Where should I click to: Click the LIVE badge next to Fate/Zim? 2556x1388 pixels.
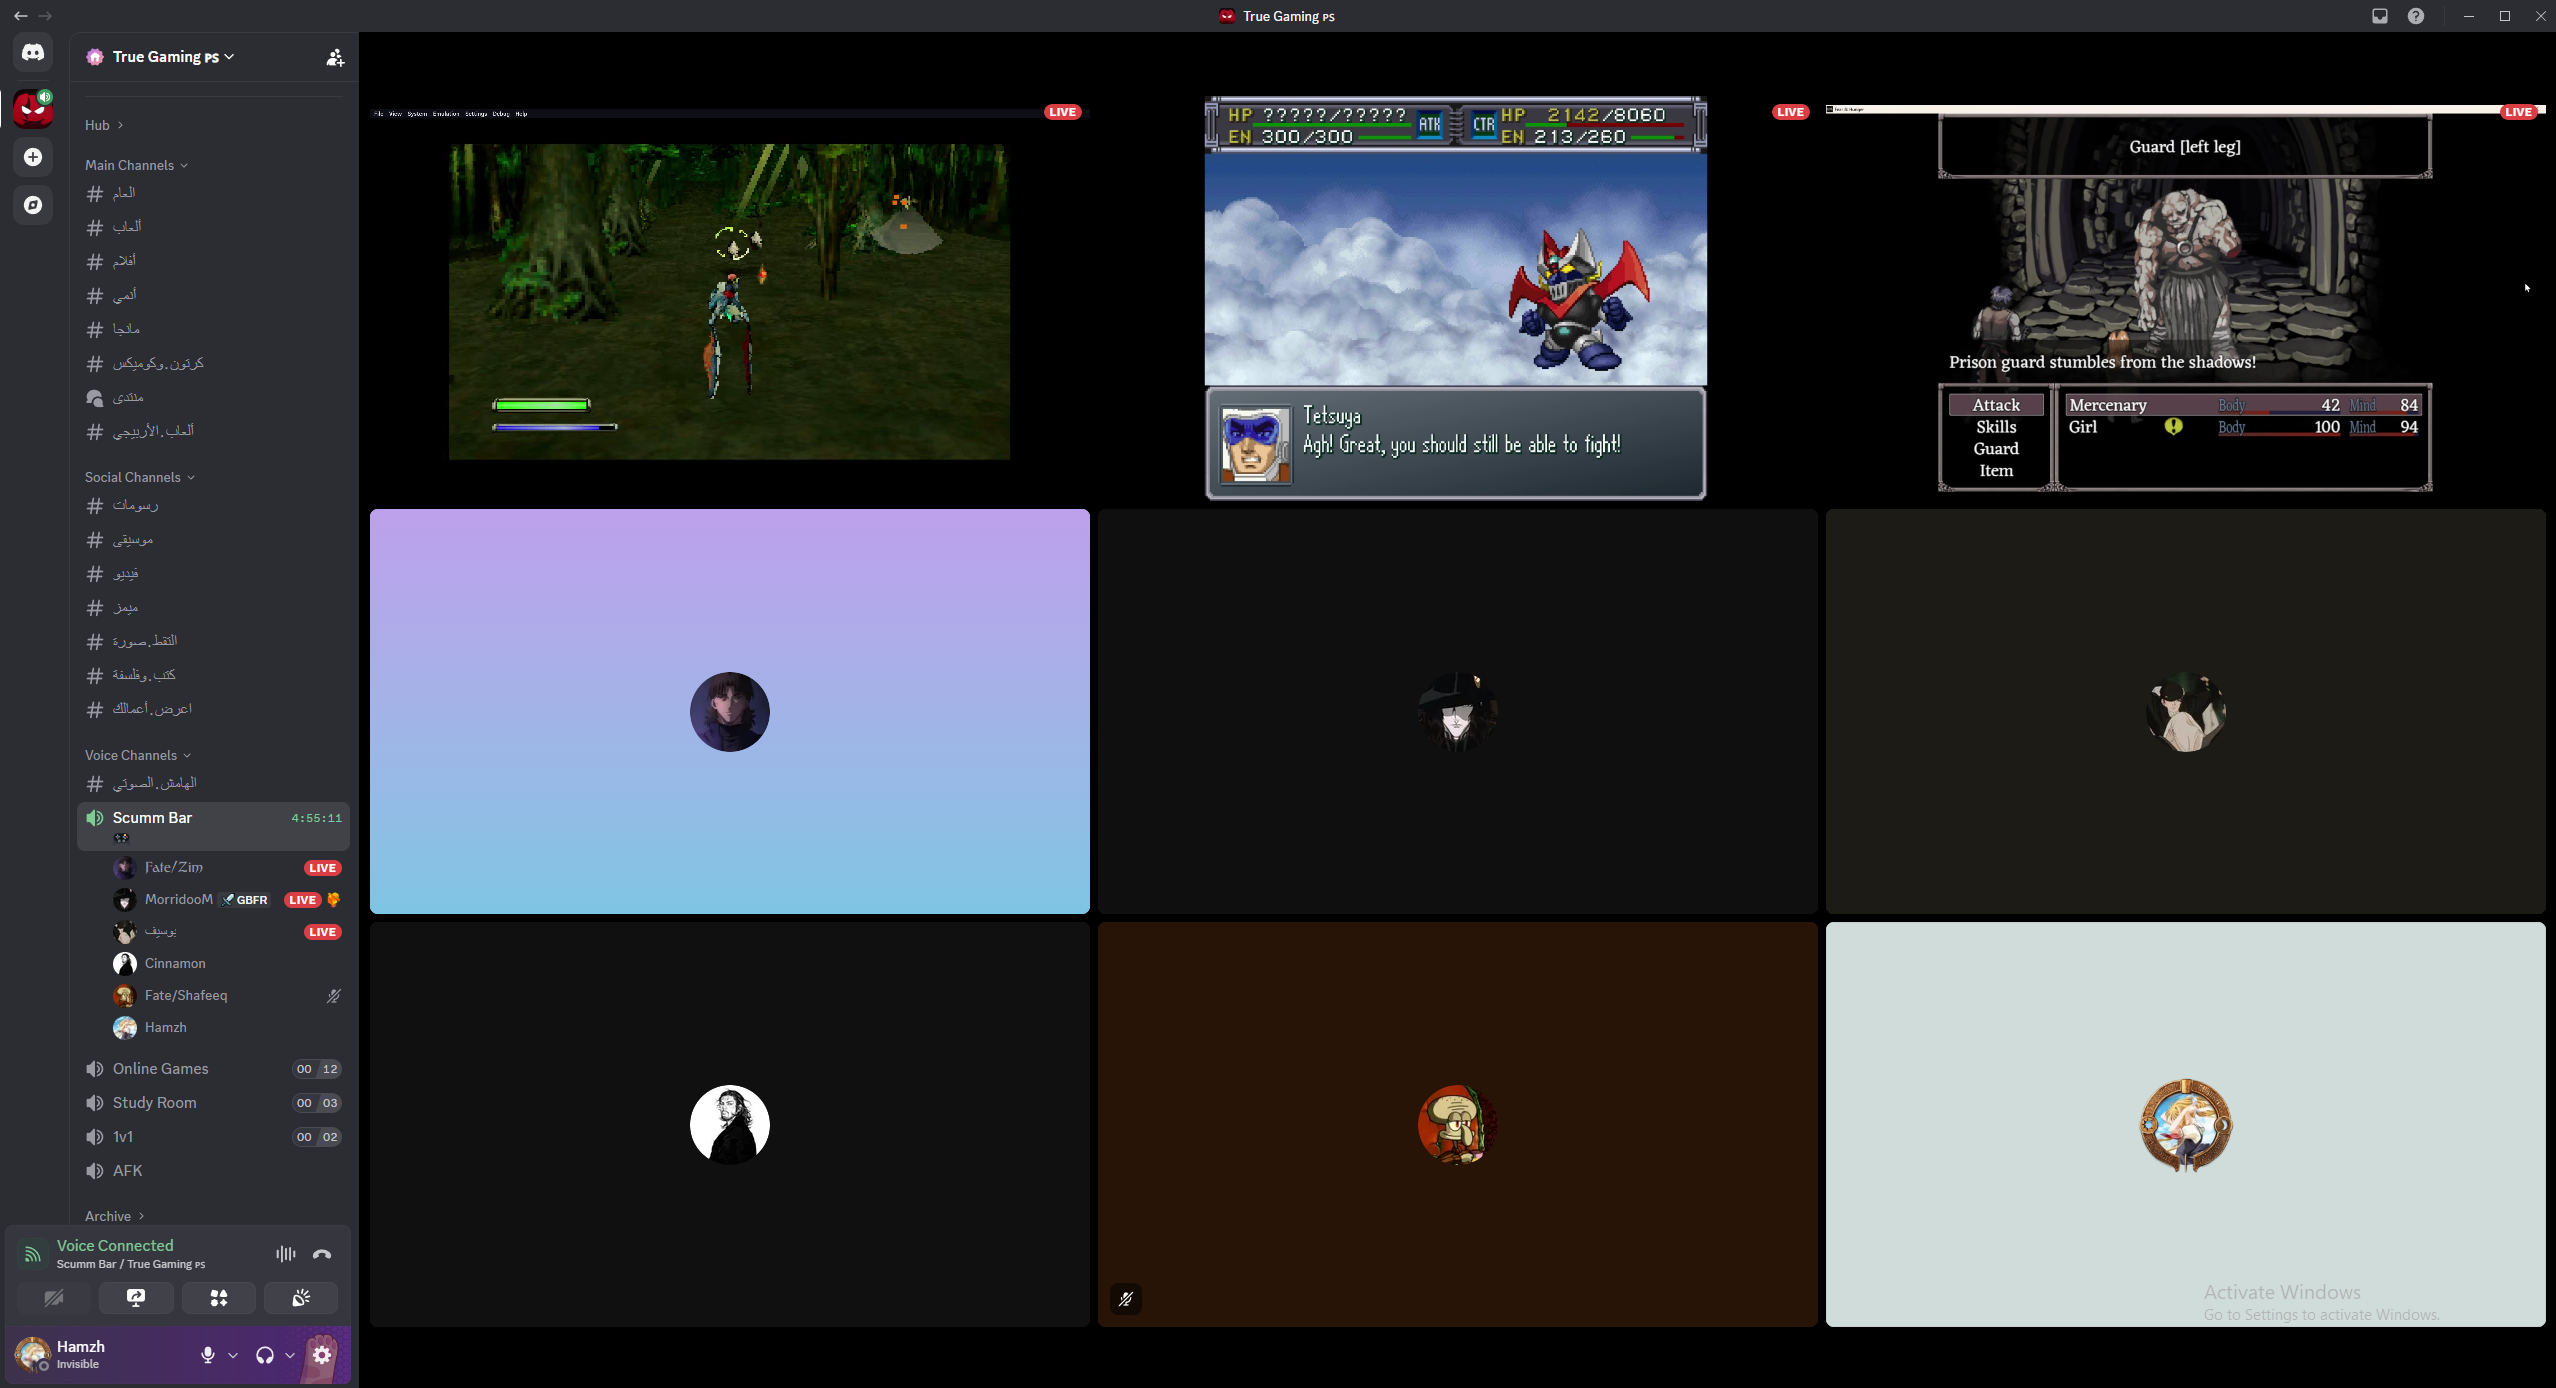(322, 868)
